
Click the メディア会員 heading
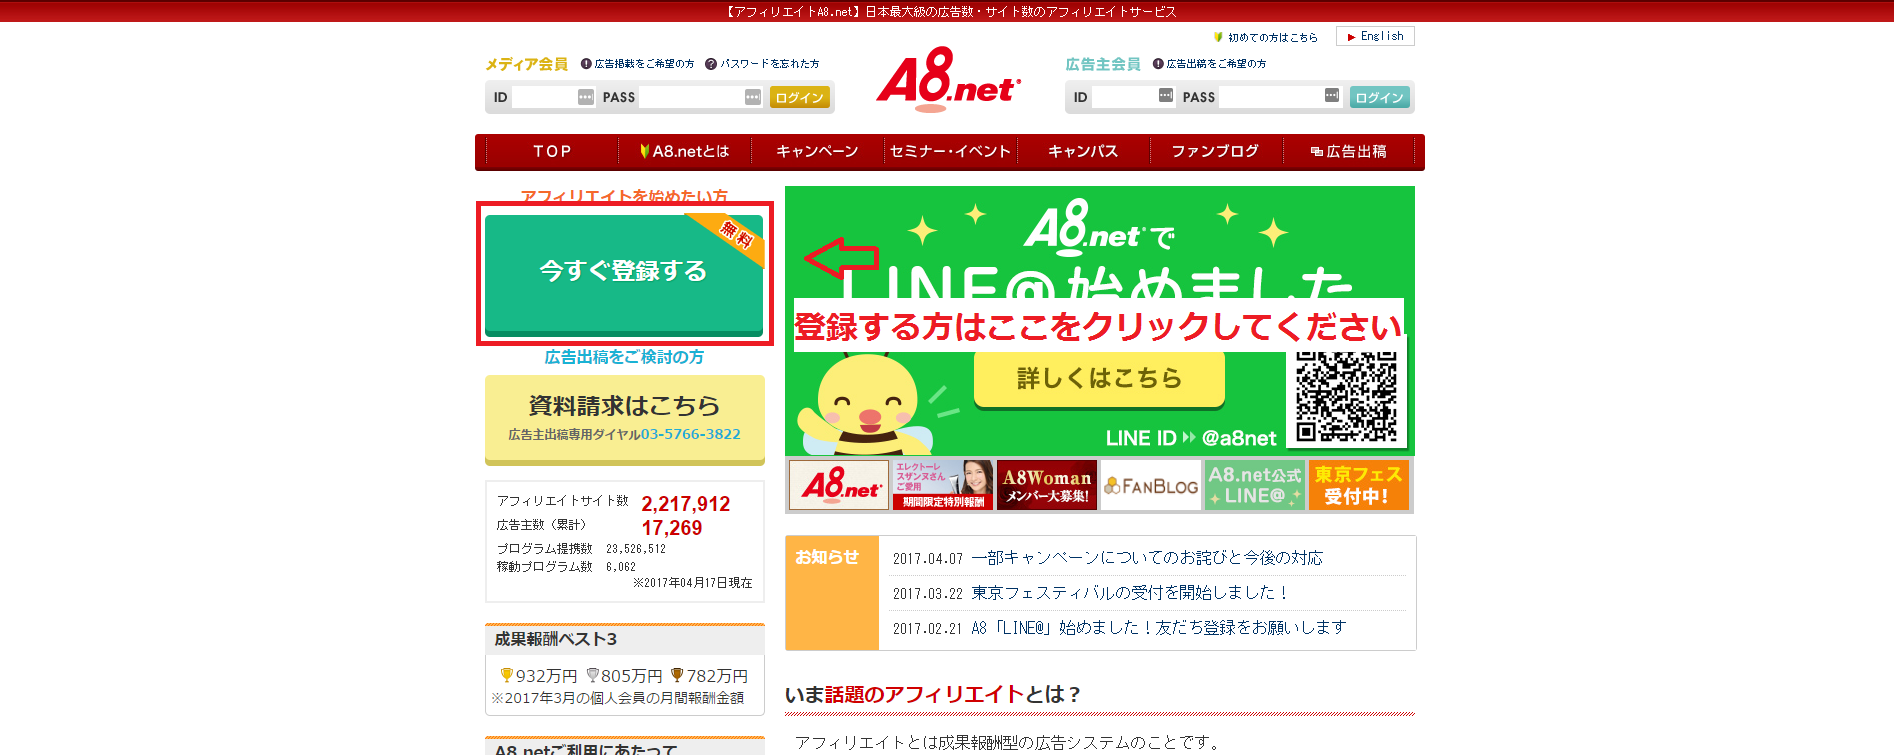526,64
